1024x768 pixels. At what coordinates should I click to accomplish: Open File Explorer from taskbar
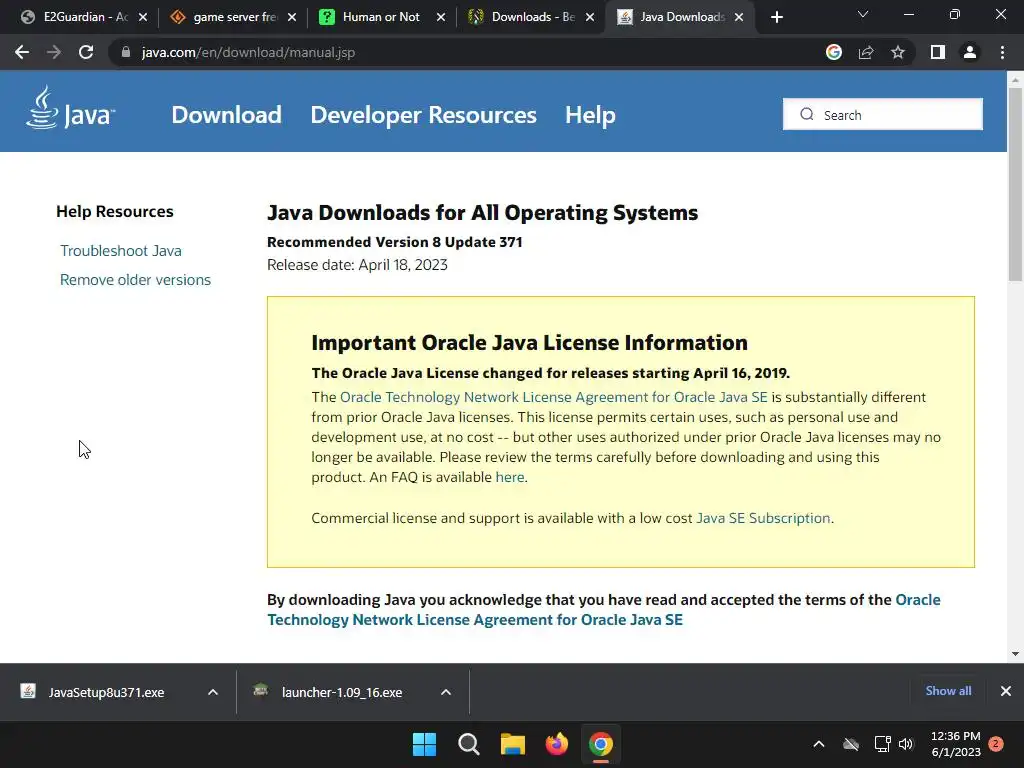513,744
